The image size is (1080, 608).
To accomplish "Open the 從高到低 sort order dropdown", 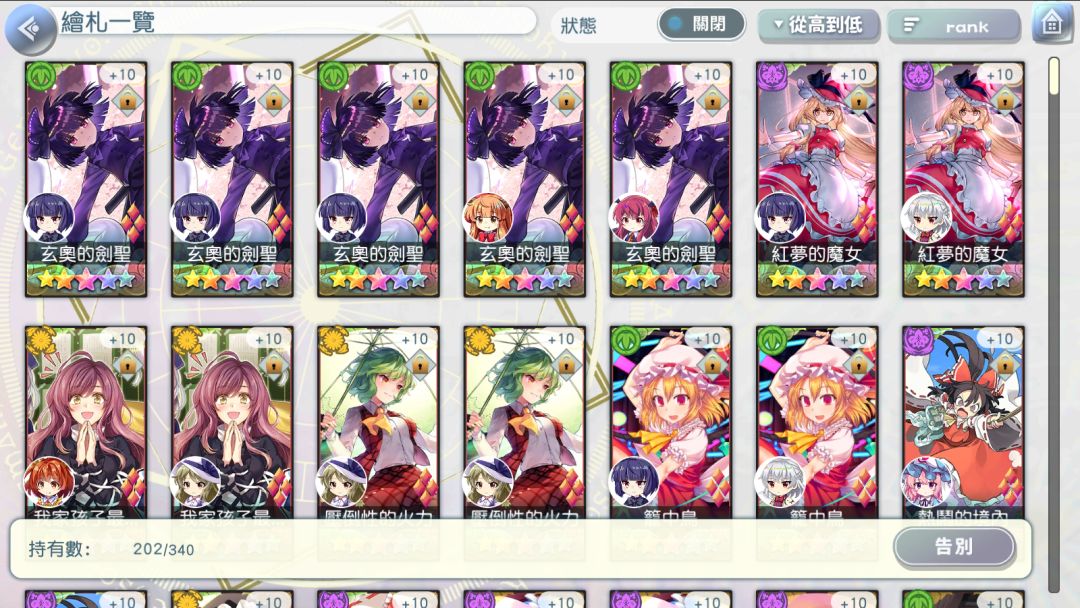I will tap(818, 25).
